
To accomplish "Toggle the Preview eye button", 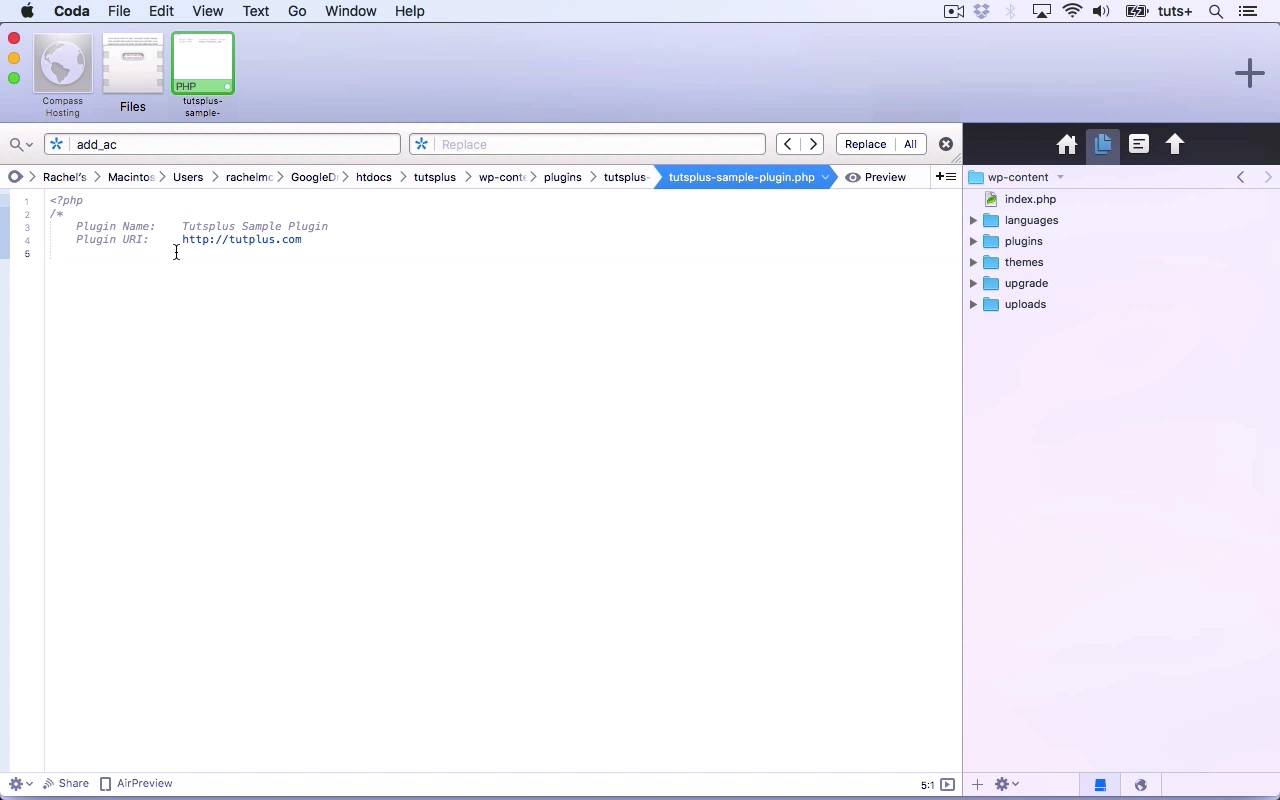I will [x=876, y=177].
